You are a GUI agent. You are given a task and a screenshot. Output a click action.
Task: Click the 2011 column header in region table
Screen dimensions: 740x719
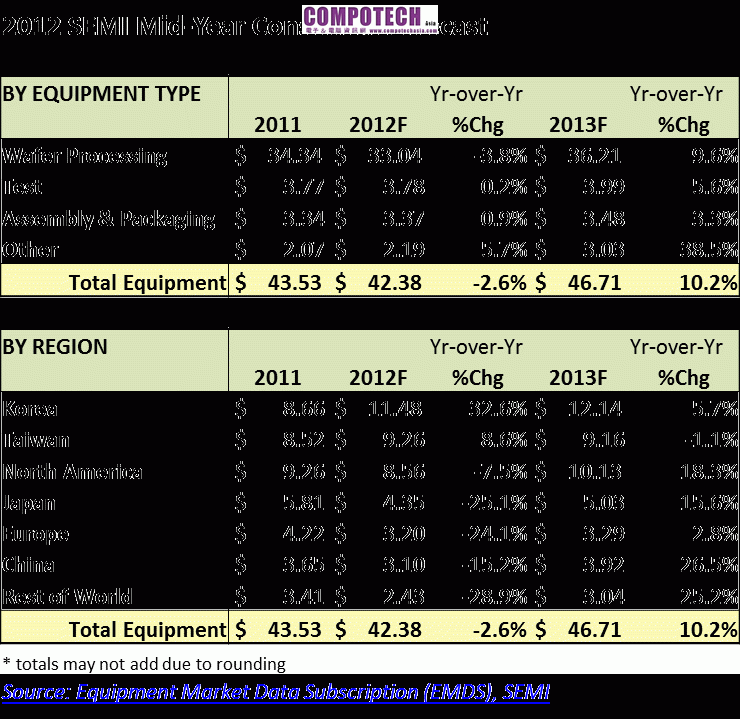click(277, 378)
